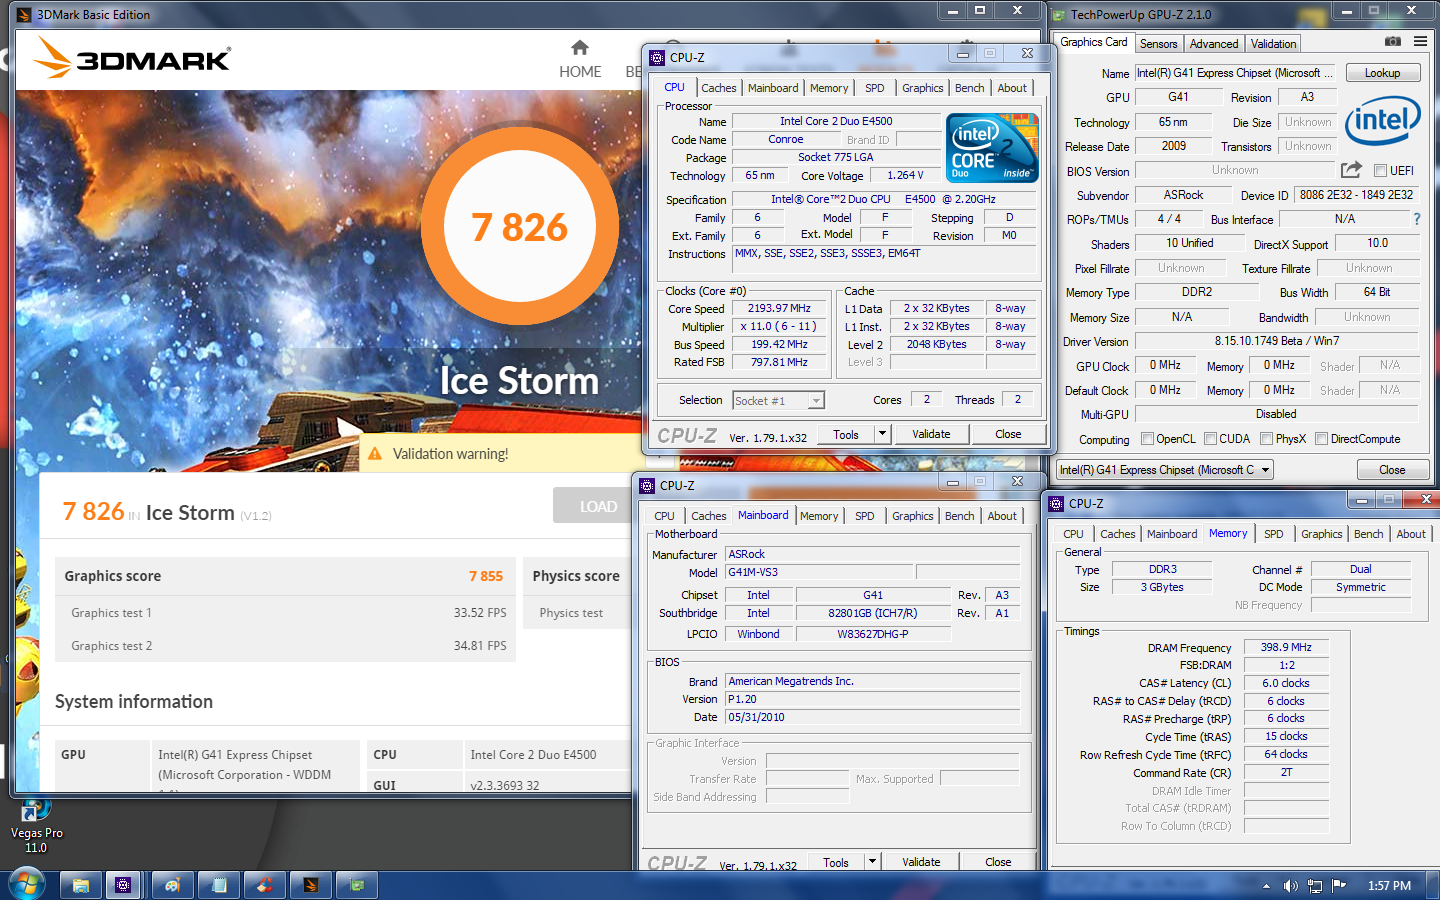This screenshot has height=900, width=1440.
Task: Click the validation warning triangle icon
Action: [375, 454]
